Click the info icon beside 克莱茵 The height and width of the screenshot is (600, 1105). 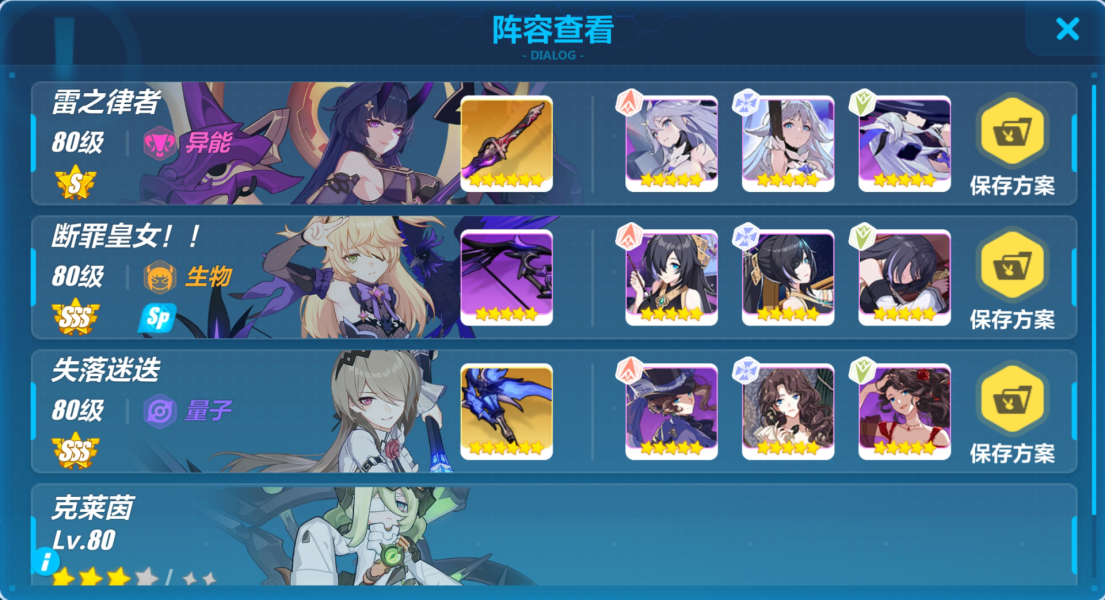(x=46, y=561)
